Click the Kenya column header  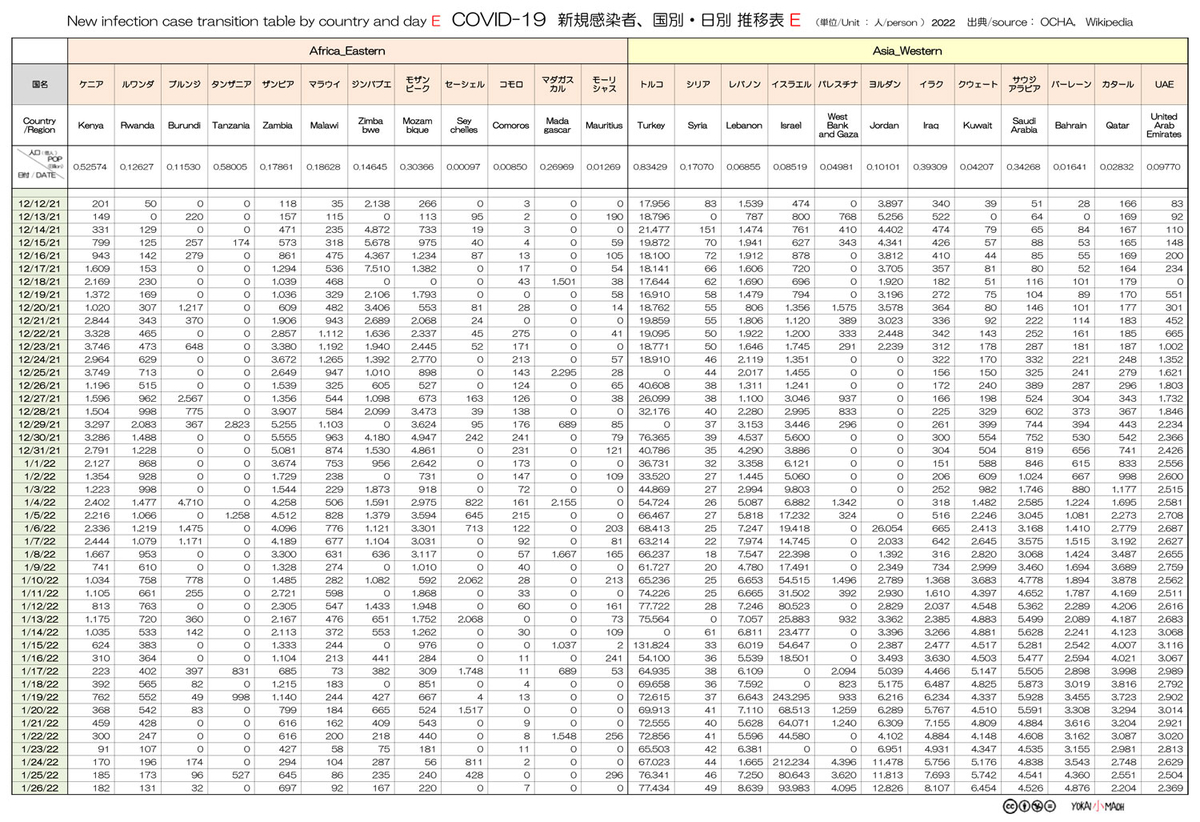[91, 126]
